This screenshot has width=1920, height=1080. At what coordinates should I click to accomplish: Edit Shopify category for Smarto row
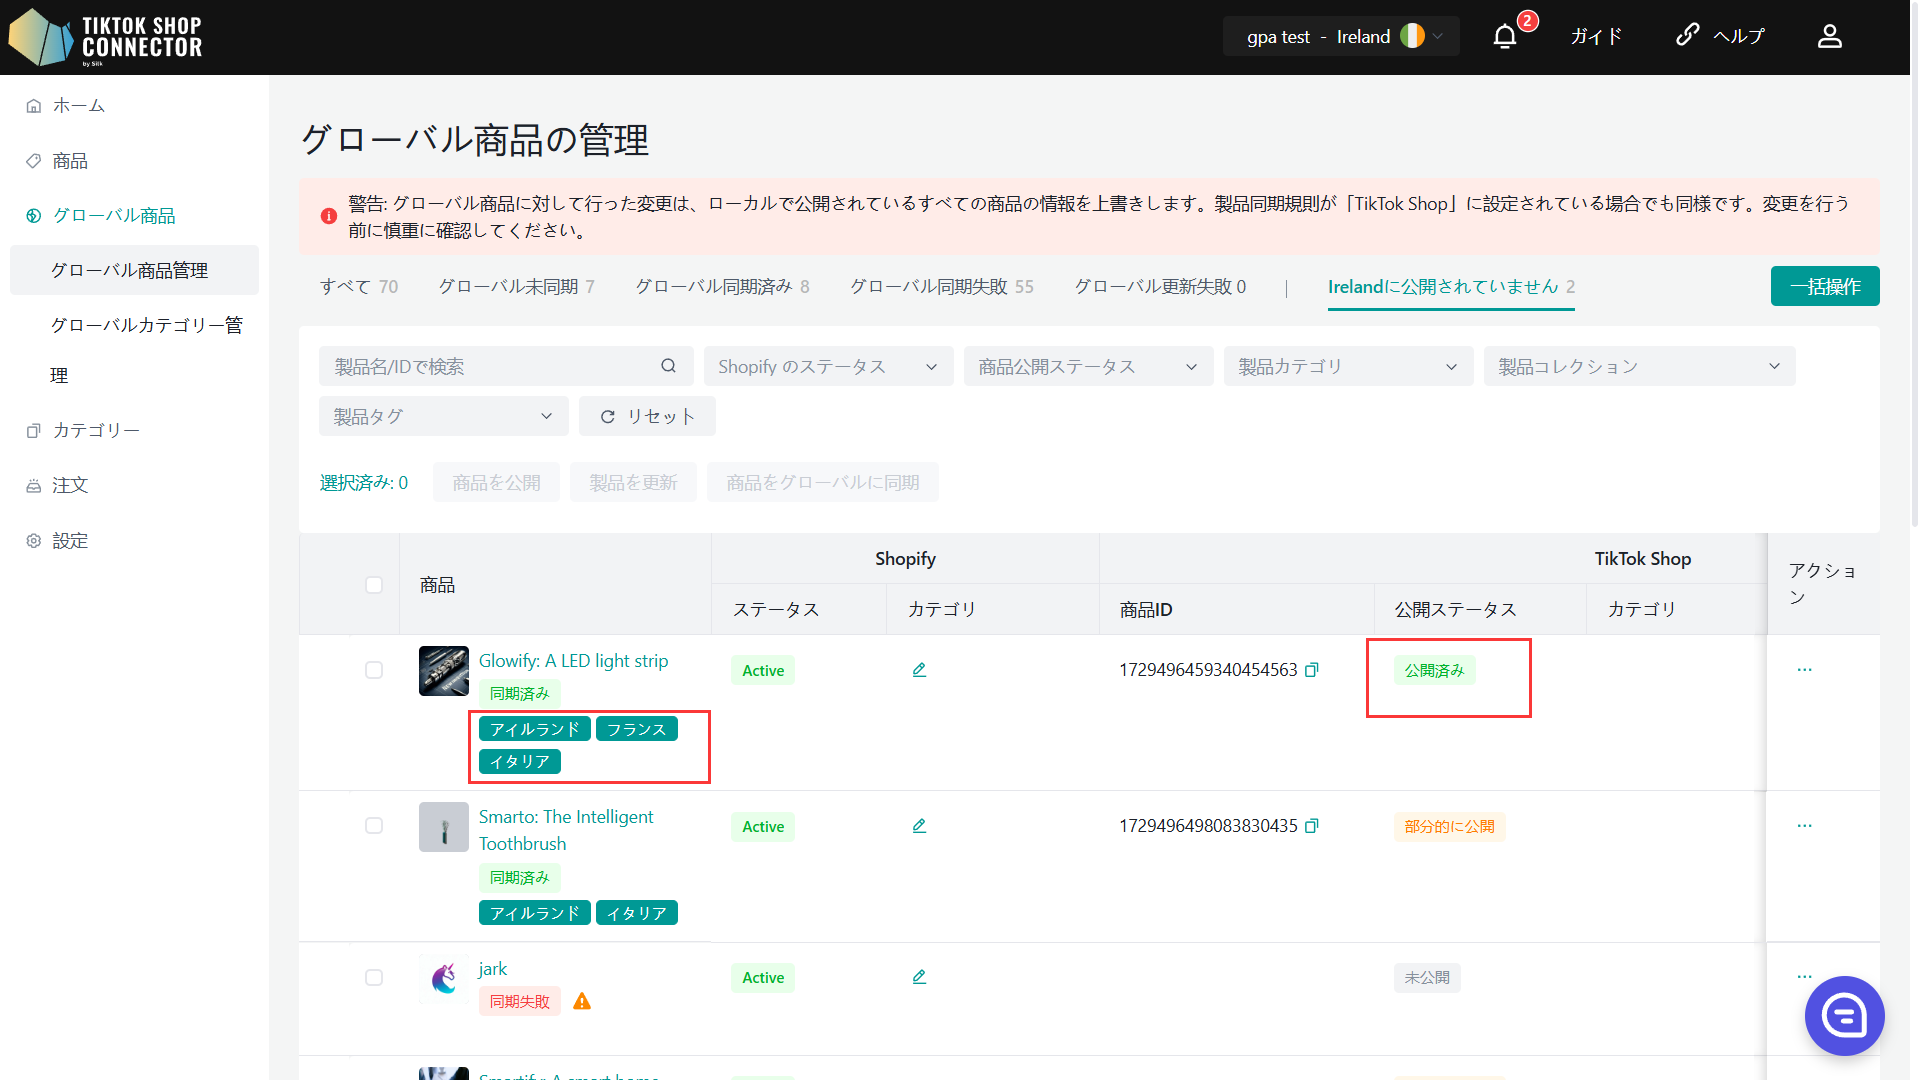tap(919, 826)
